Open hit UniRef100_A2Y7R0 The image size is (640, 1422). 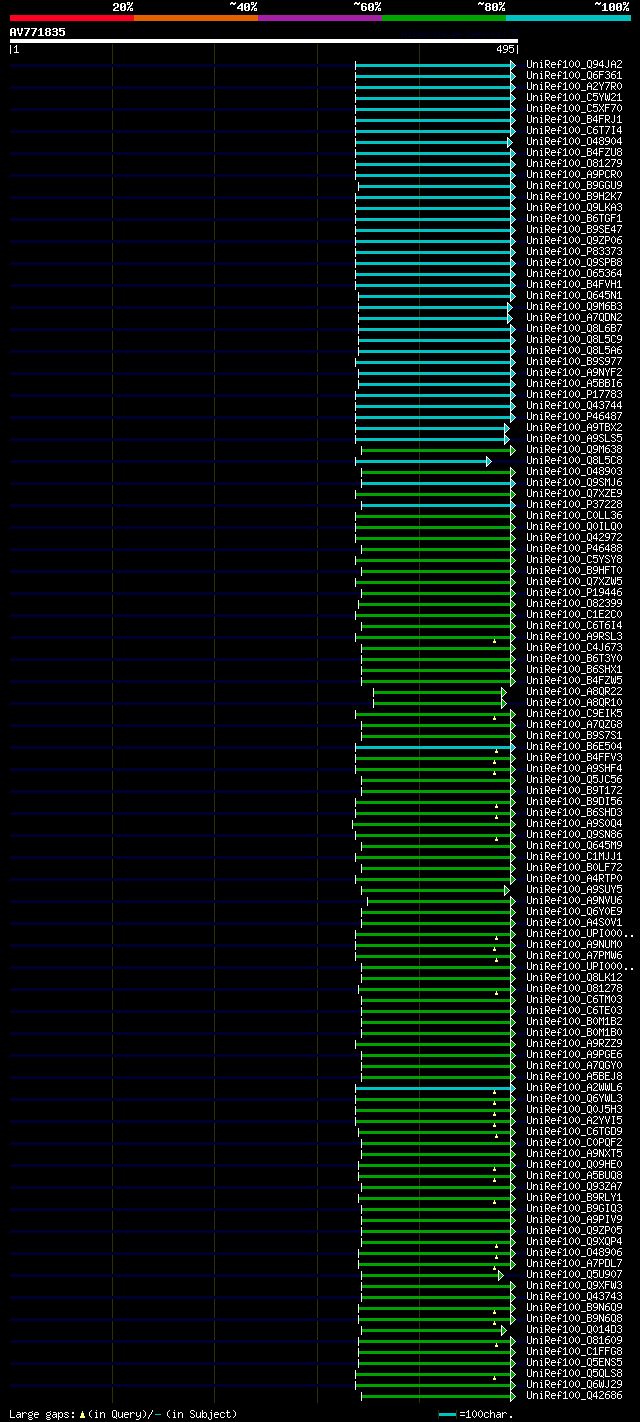pos(574,87)
